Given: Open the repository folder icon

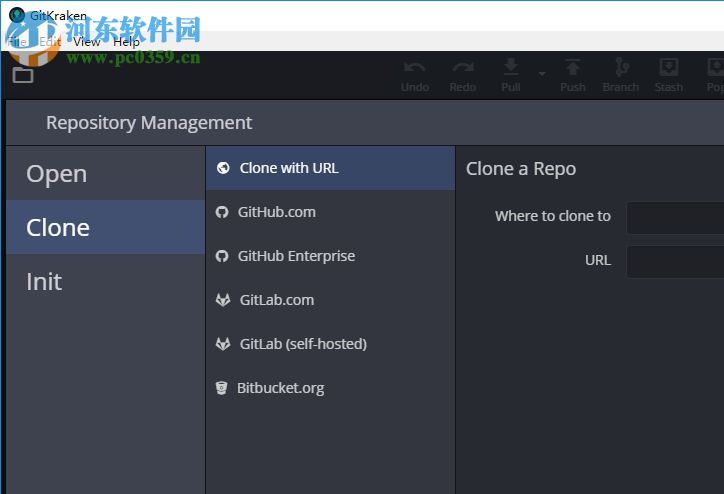Looking at the screenshot, I should click(x=23, y=75).
